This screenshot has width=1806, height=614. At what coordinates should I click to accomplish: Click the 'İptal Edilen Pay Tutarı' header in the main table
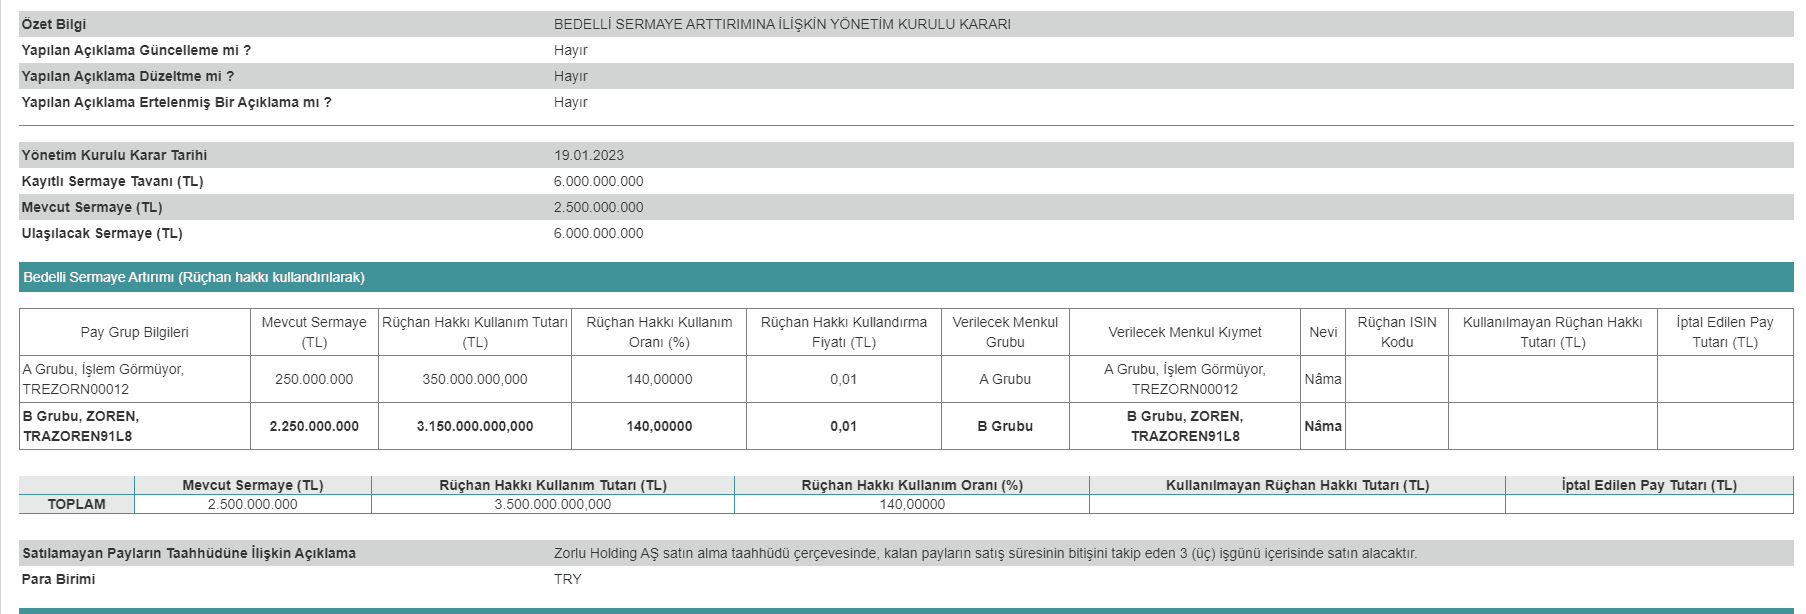[1724, 332]
